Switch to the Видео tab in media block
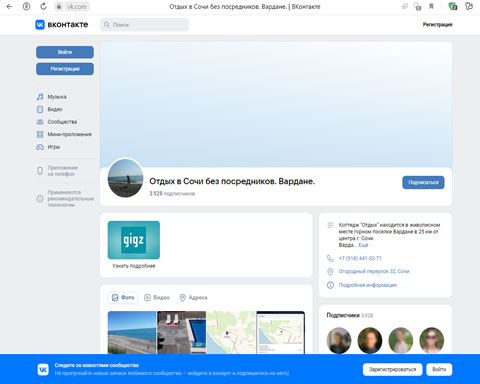The height and width of the screenshot is (384, 480). coord(157,297)
